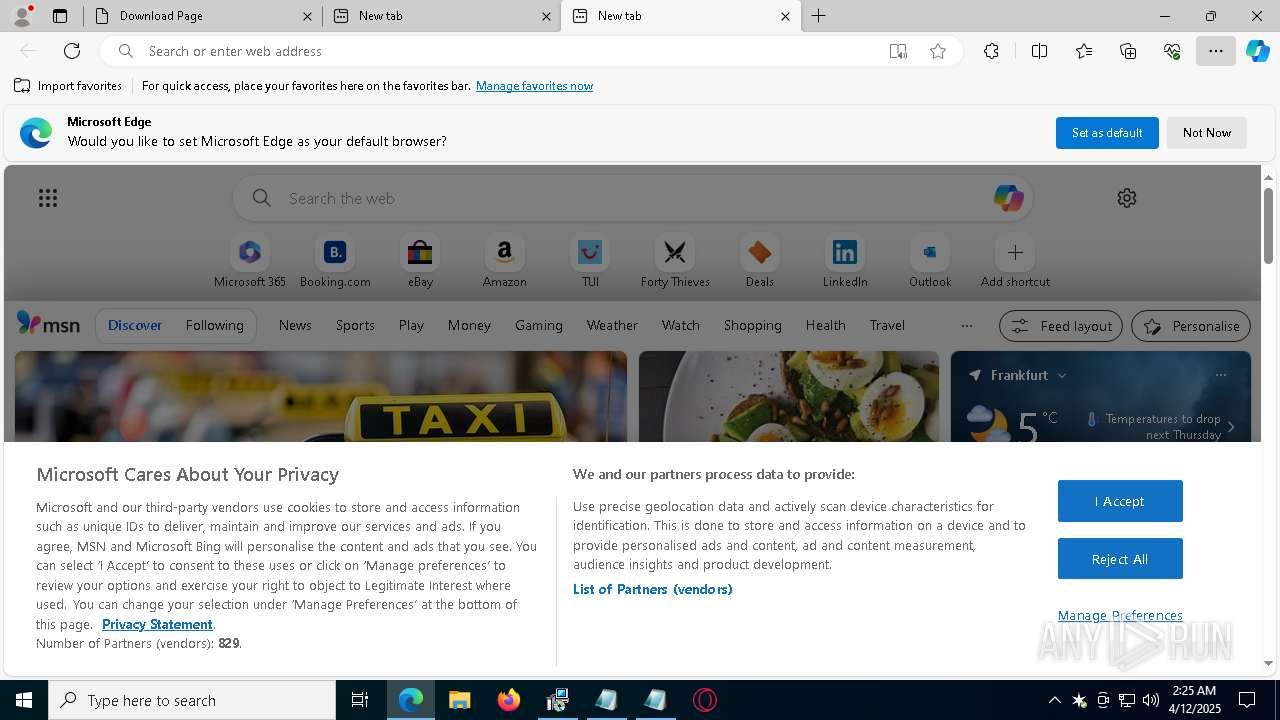Click the Copilot icon in web search box
This screenshot has height=720, width=1280.
click(x=1008, y=198)
